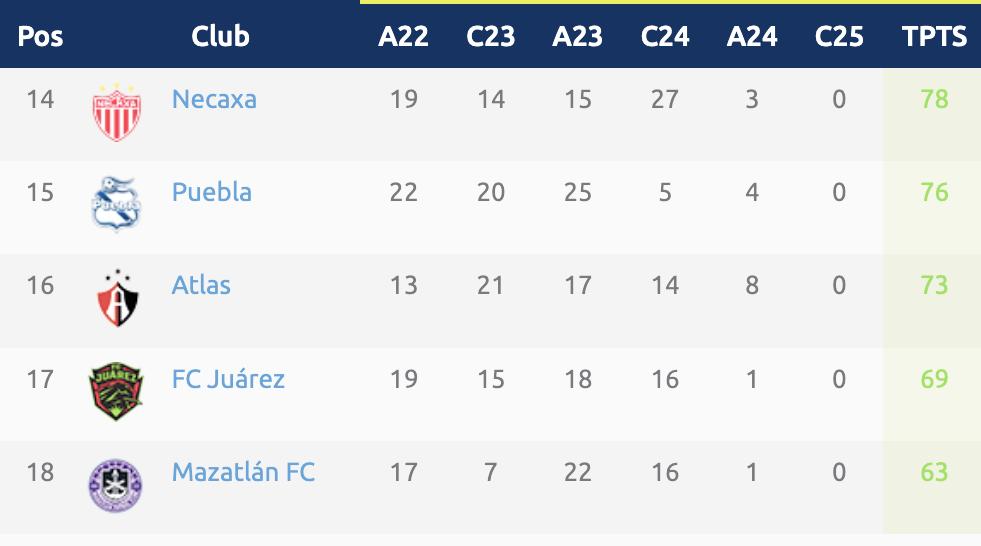
Task: Click the Atlas club crest icon
Action: pos(116,296)
